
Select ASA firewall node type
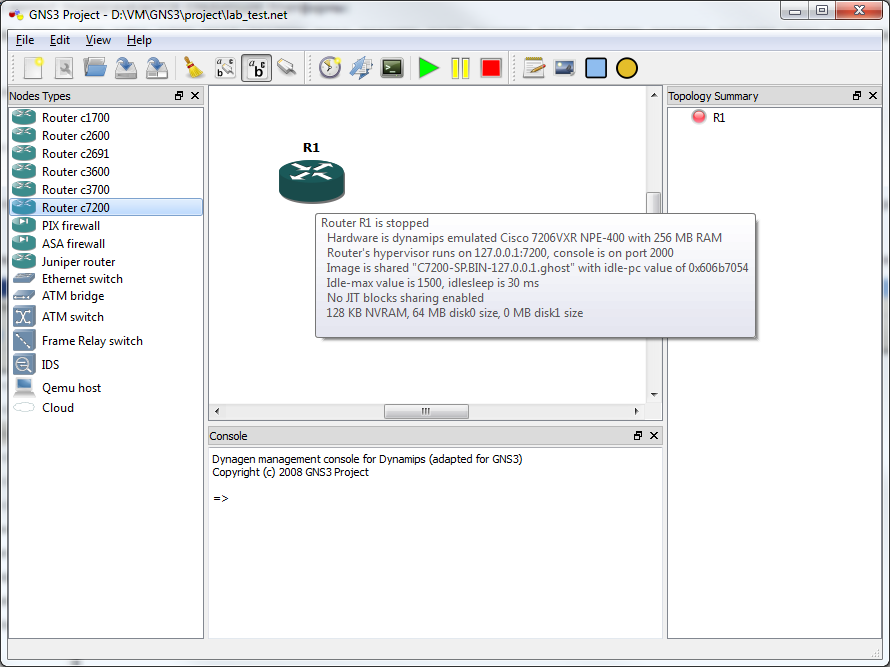coord(106,244)
